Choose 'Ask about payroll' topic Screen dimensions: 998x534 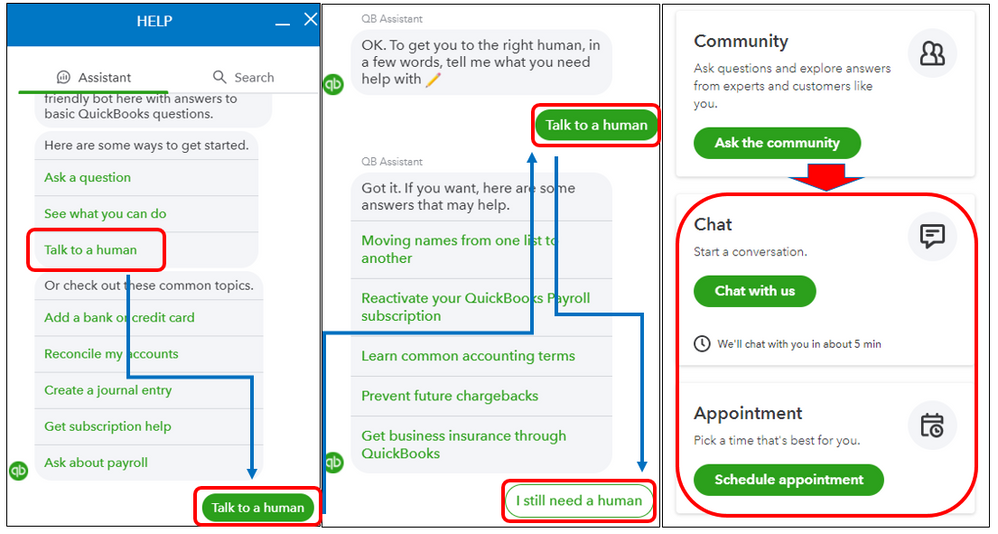pyautogui.click(x=96, y=463)
